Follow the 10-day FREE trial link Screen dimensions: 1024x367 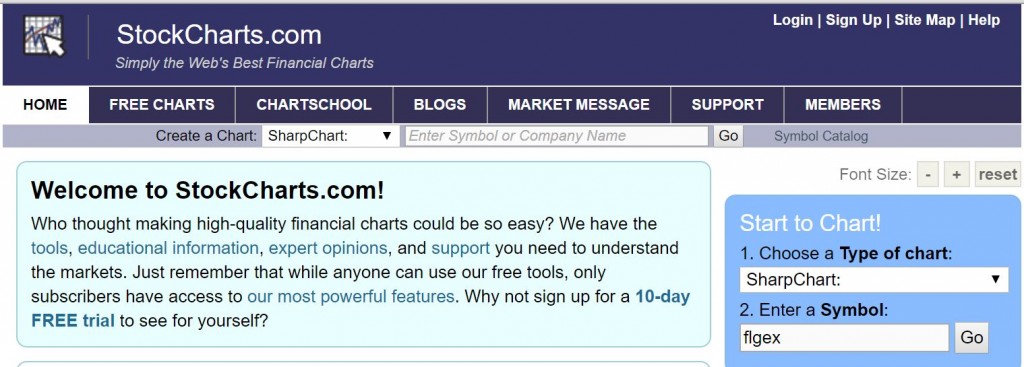tap(360, 309)
